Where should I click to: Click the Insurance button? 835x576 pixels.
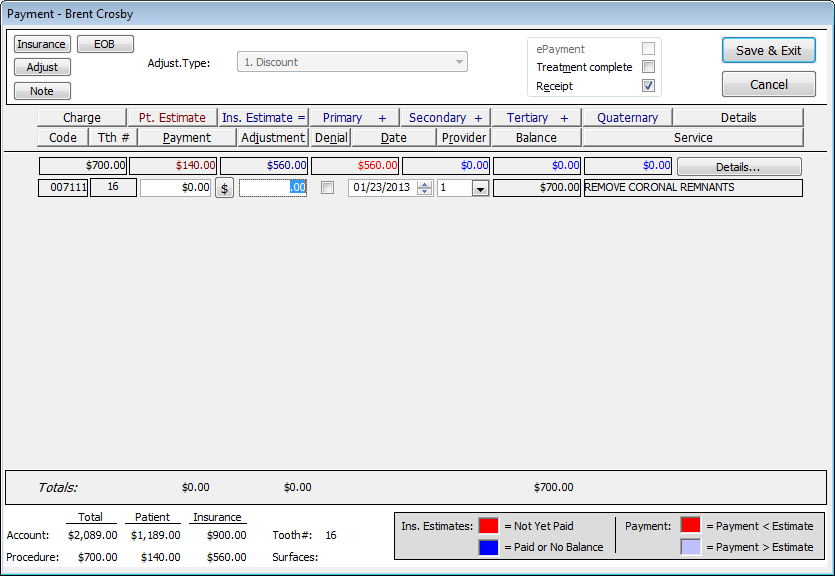click(42, 44)
